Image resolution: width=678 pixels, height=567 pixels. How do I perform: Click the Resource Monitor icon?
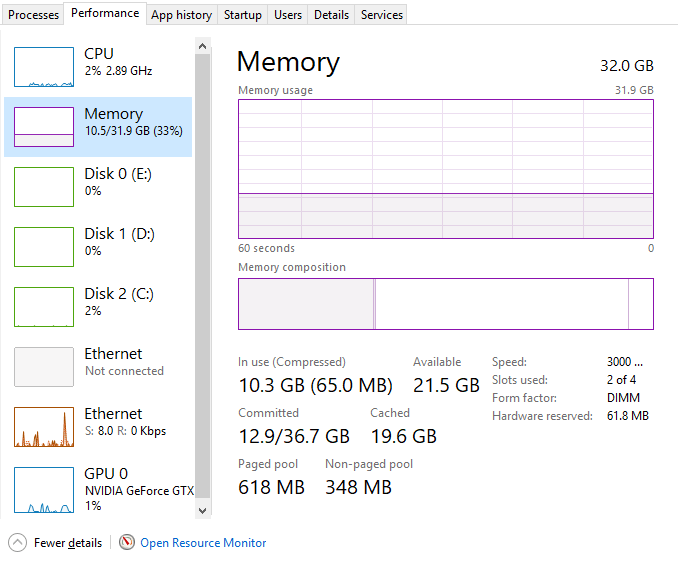click(127, 543)
